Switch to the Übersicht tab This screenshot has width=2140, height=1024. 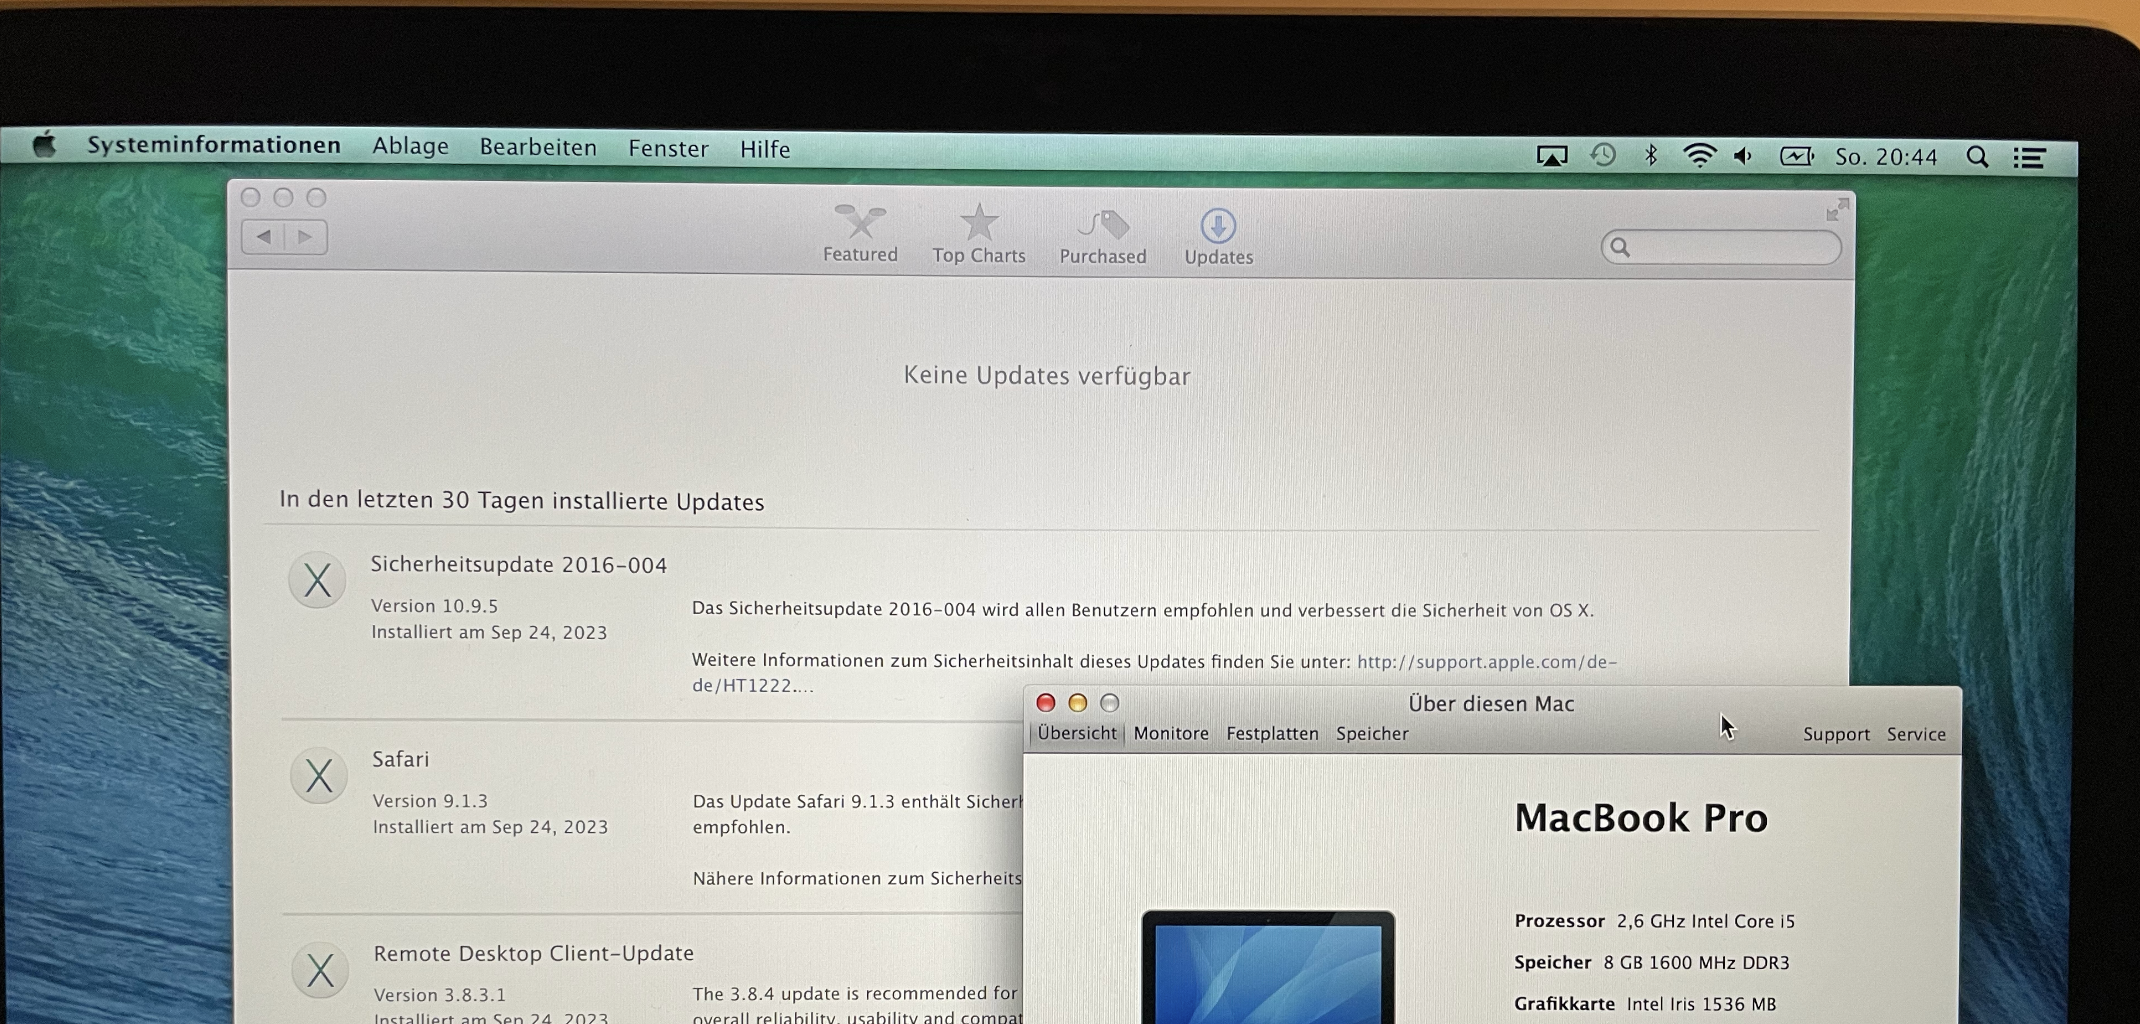pyautogui.click(x=1077, y=733)
